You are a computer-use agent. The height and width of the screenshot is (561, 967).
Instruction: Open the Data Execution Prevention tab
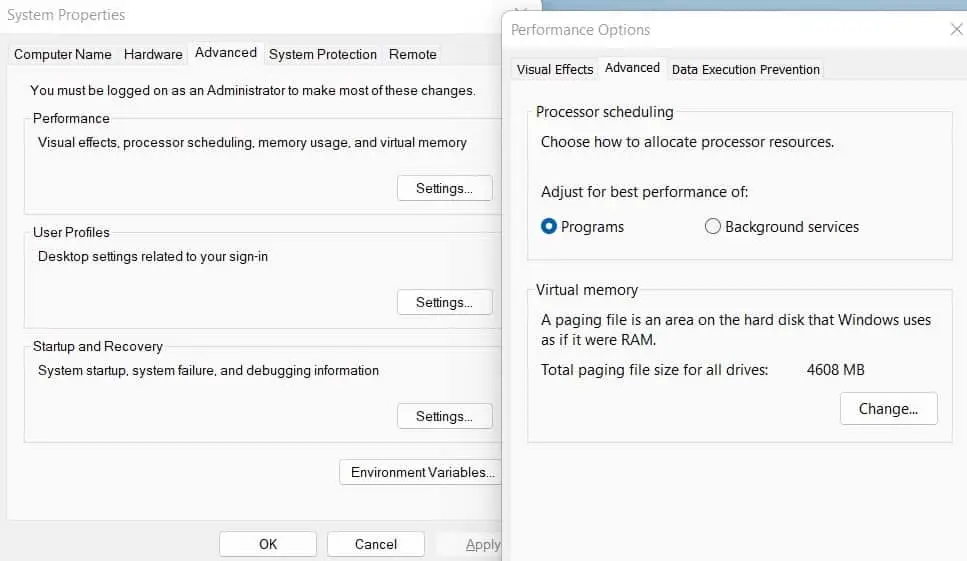(745, 69)
